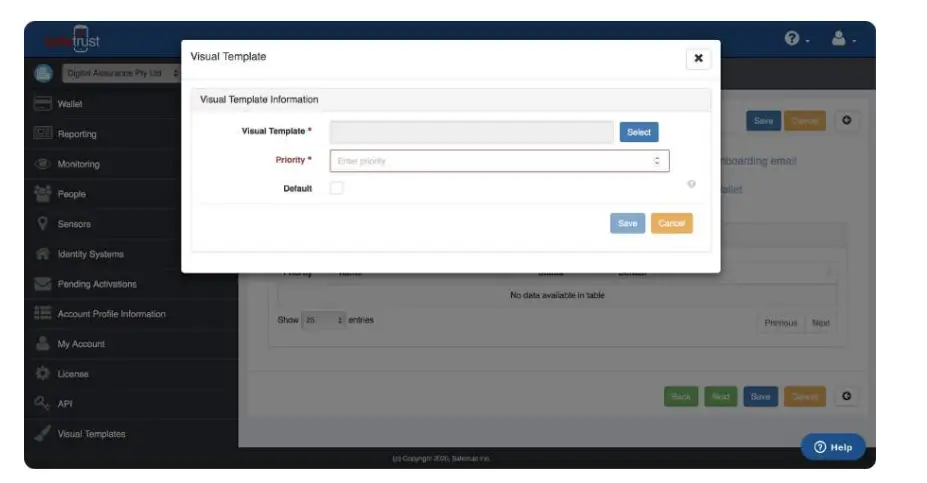Open License in the sidebar
Screen dimensions: 927x483
pyautogui.click(x=73, y=374)
